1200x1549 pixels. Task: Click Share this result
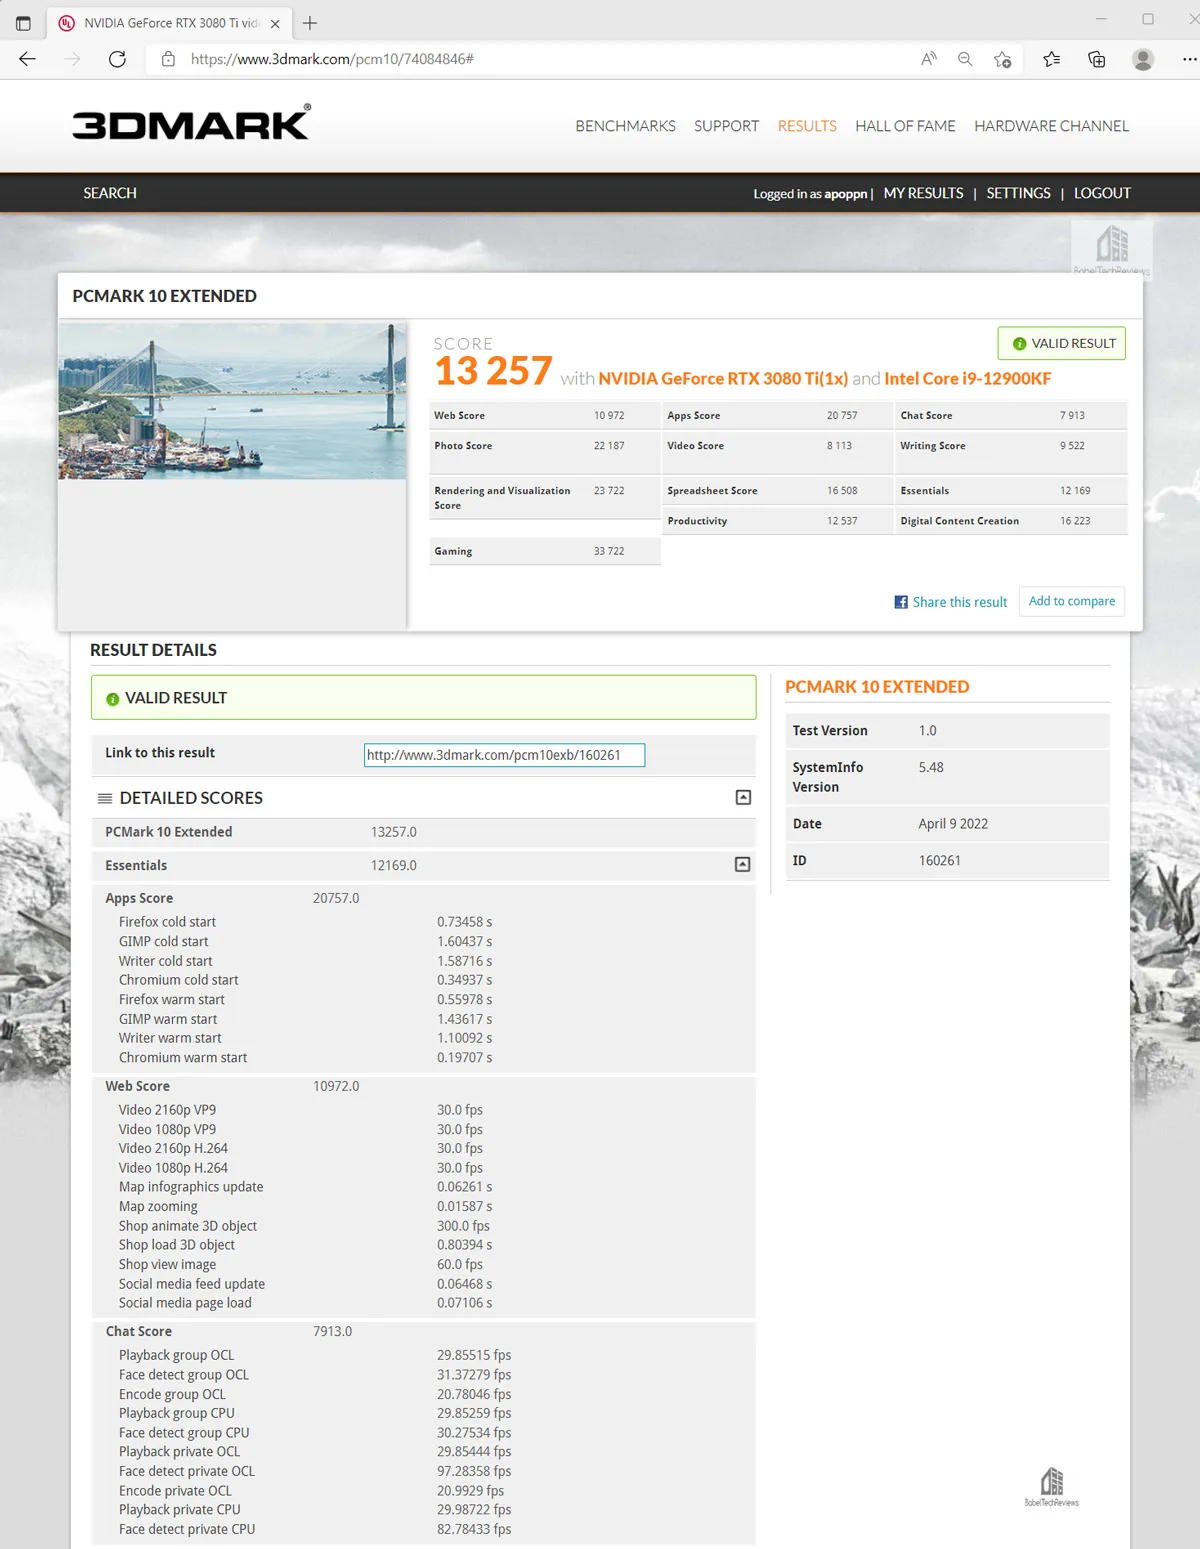960,602
